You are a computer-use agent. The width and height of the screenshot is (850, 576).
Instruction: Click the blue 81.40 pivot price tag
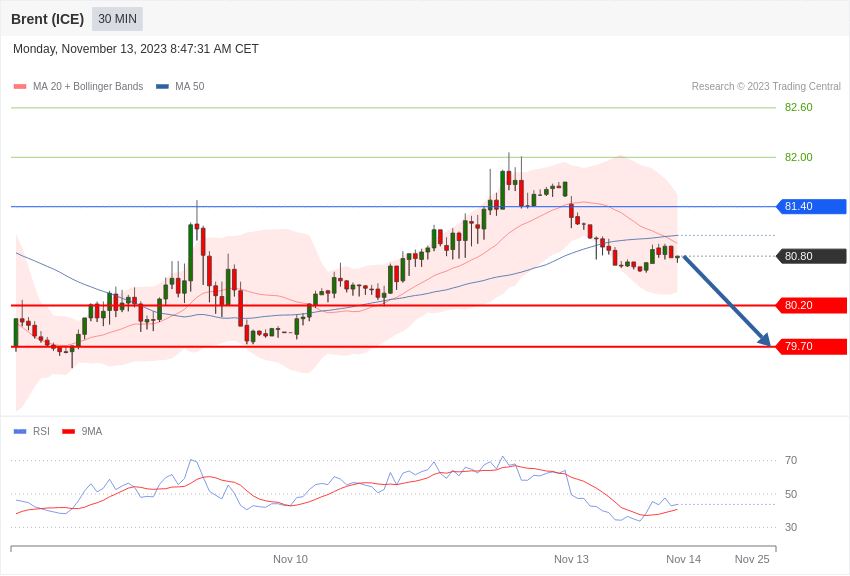point(812,206)
